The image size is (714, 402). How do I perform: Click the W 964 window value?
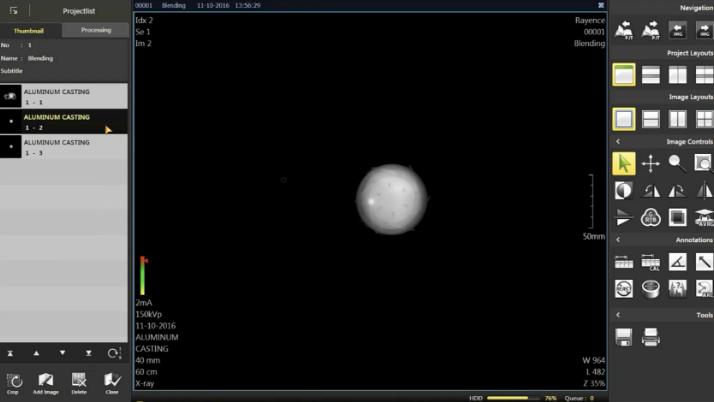point(593,360)
